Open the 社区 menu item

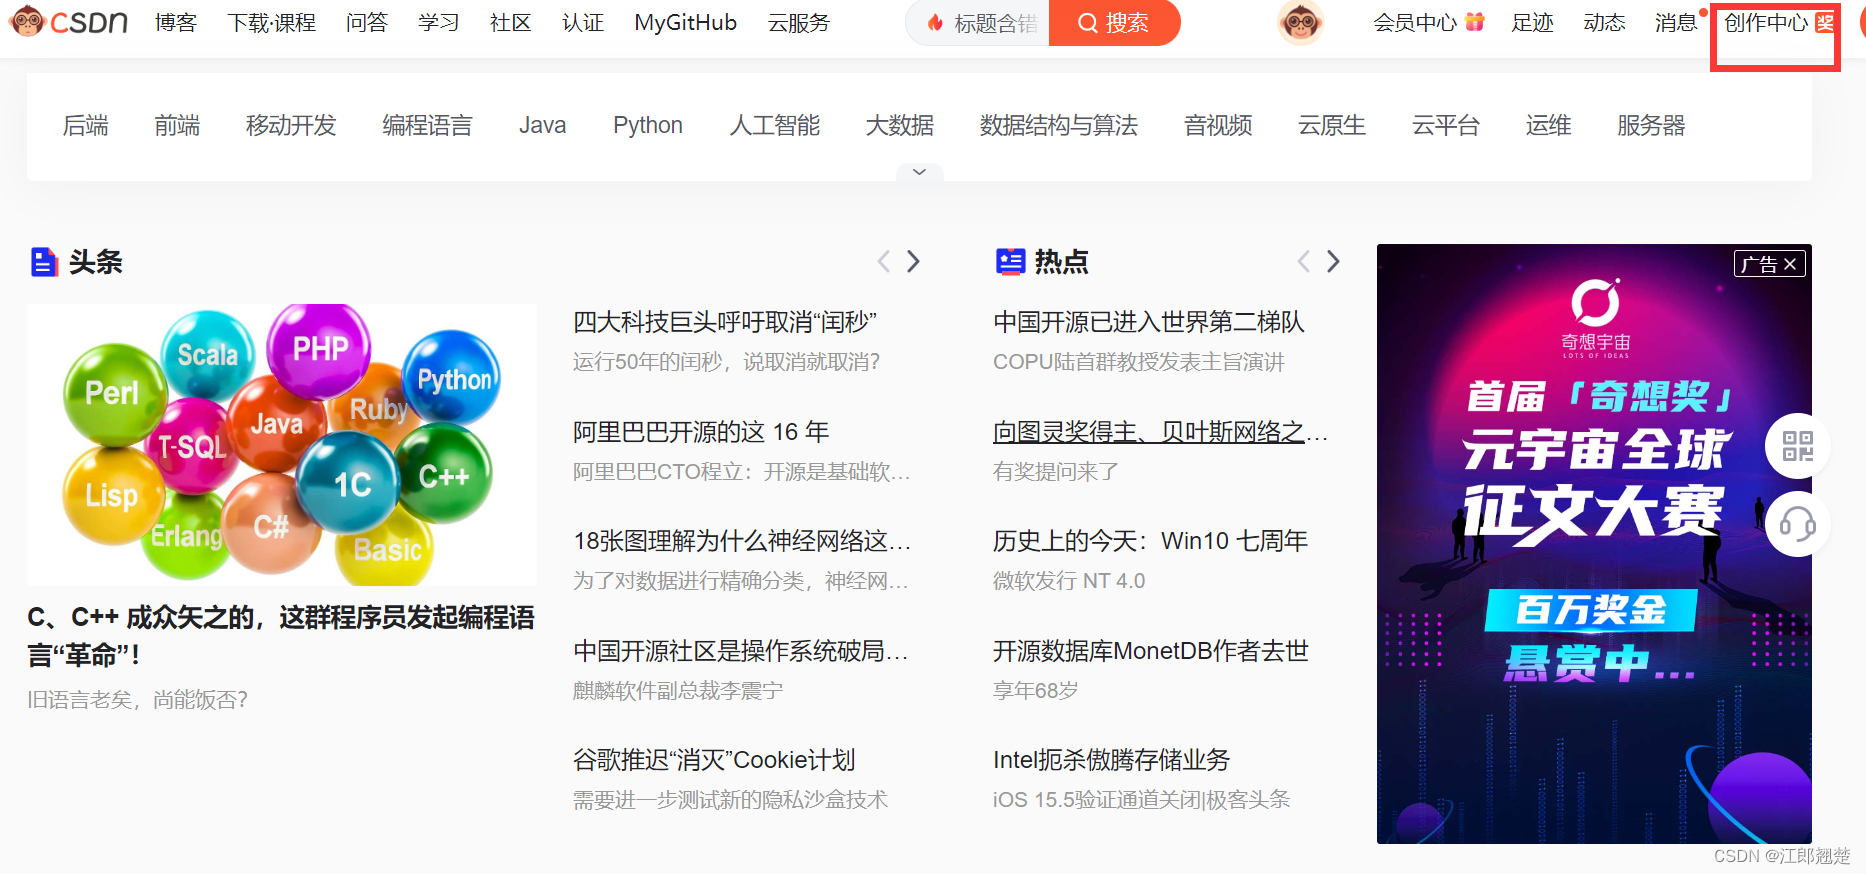point(510,23)
